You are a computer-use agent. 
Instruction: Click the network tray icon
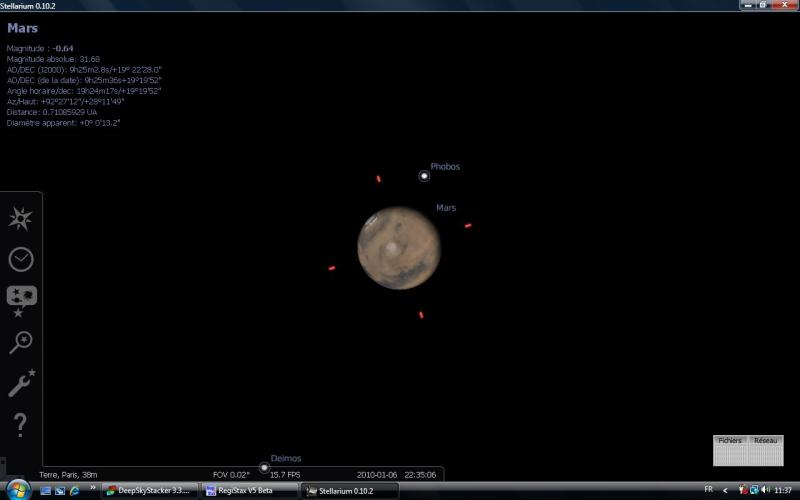(754, 490)
